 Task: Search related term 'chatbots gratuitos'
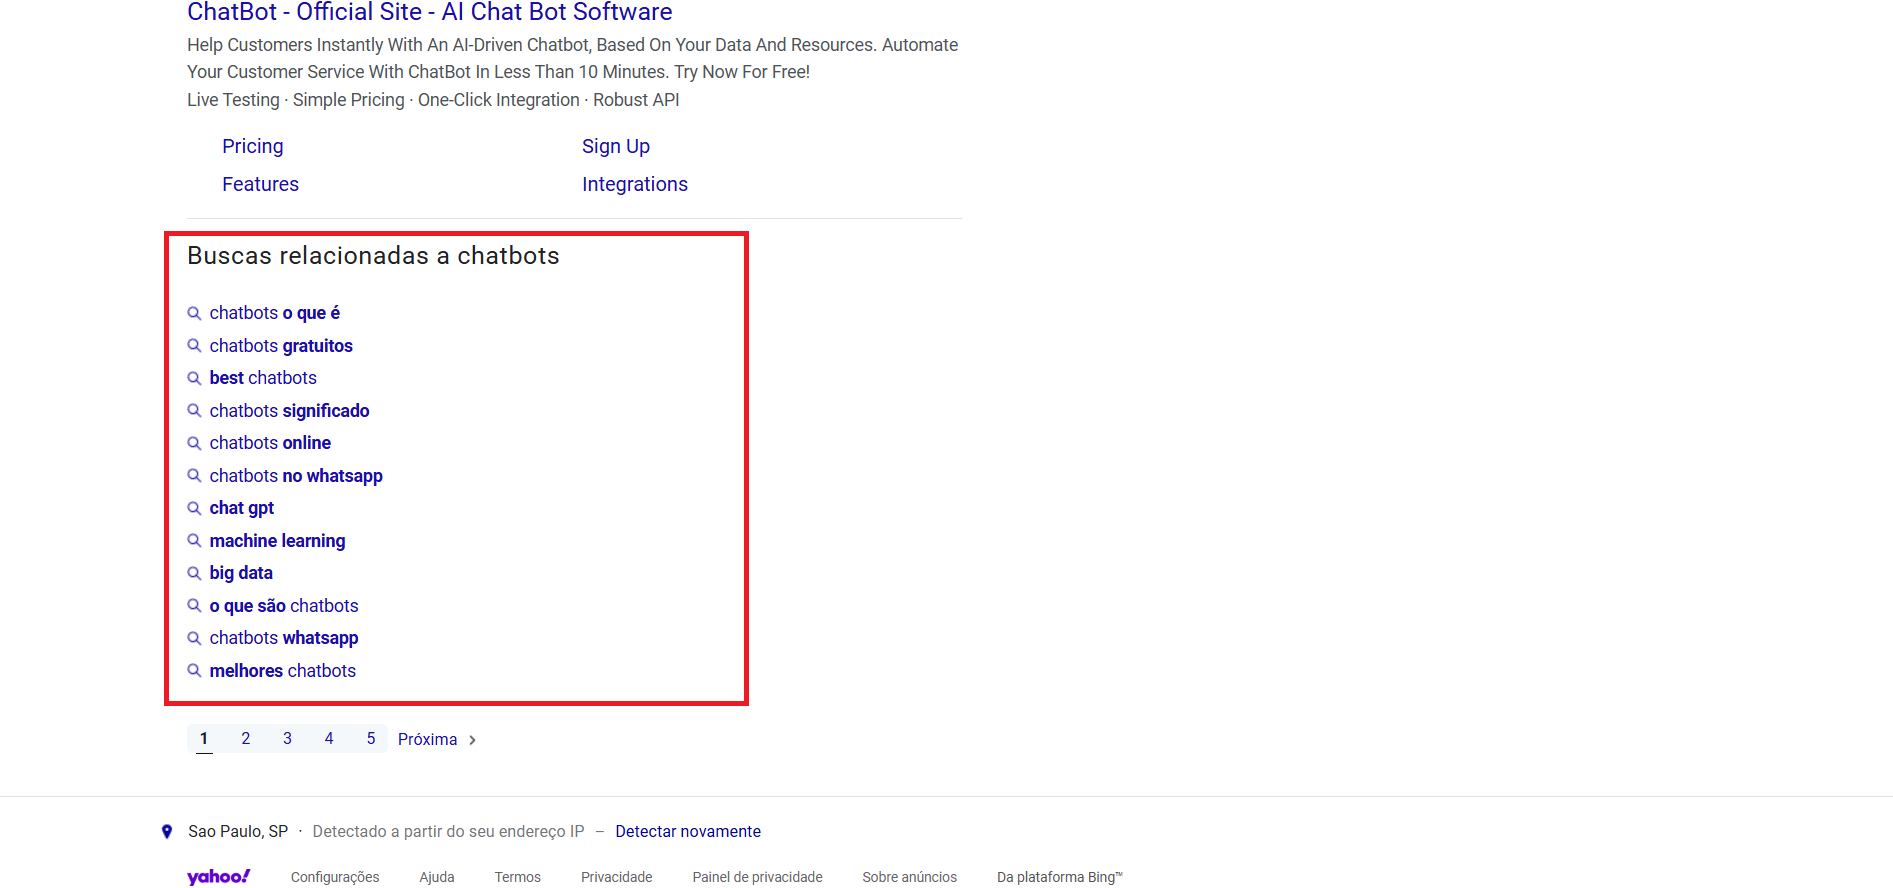[281, 346]
